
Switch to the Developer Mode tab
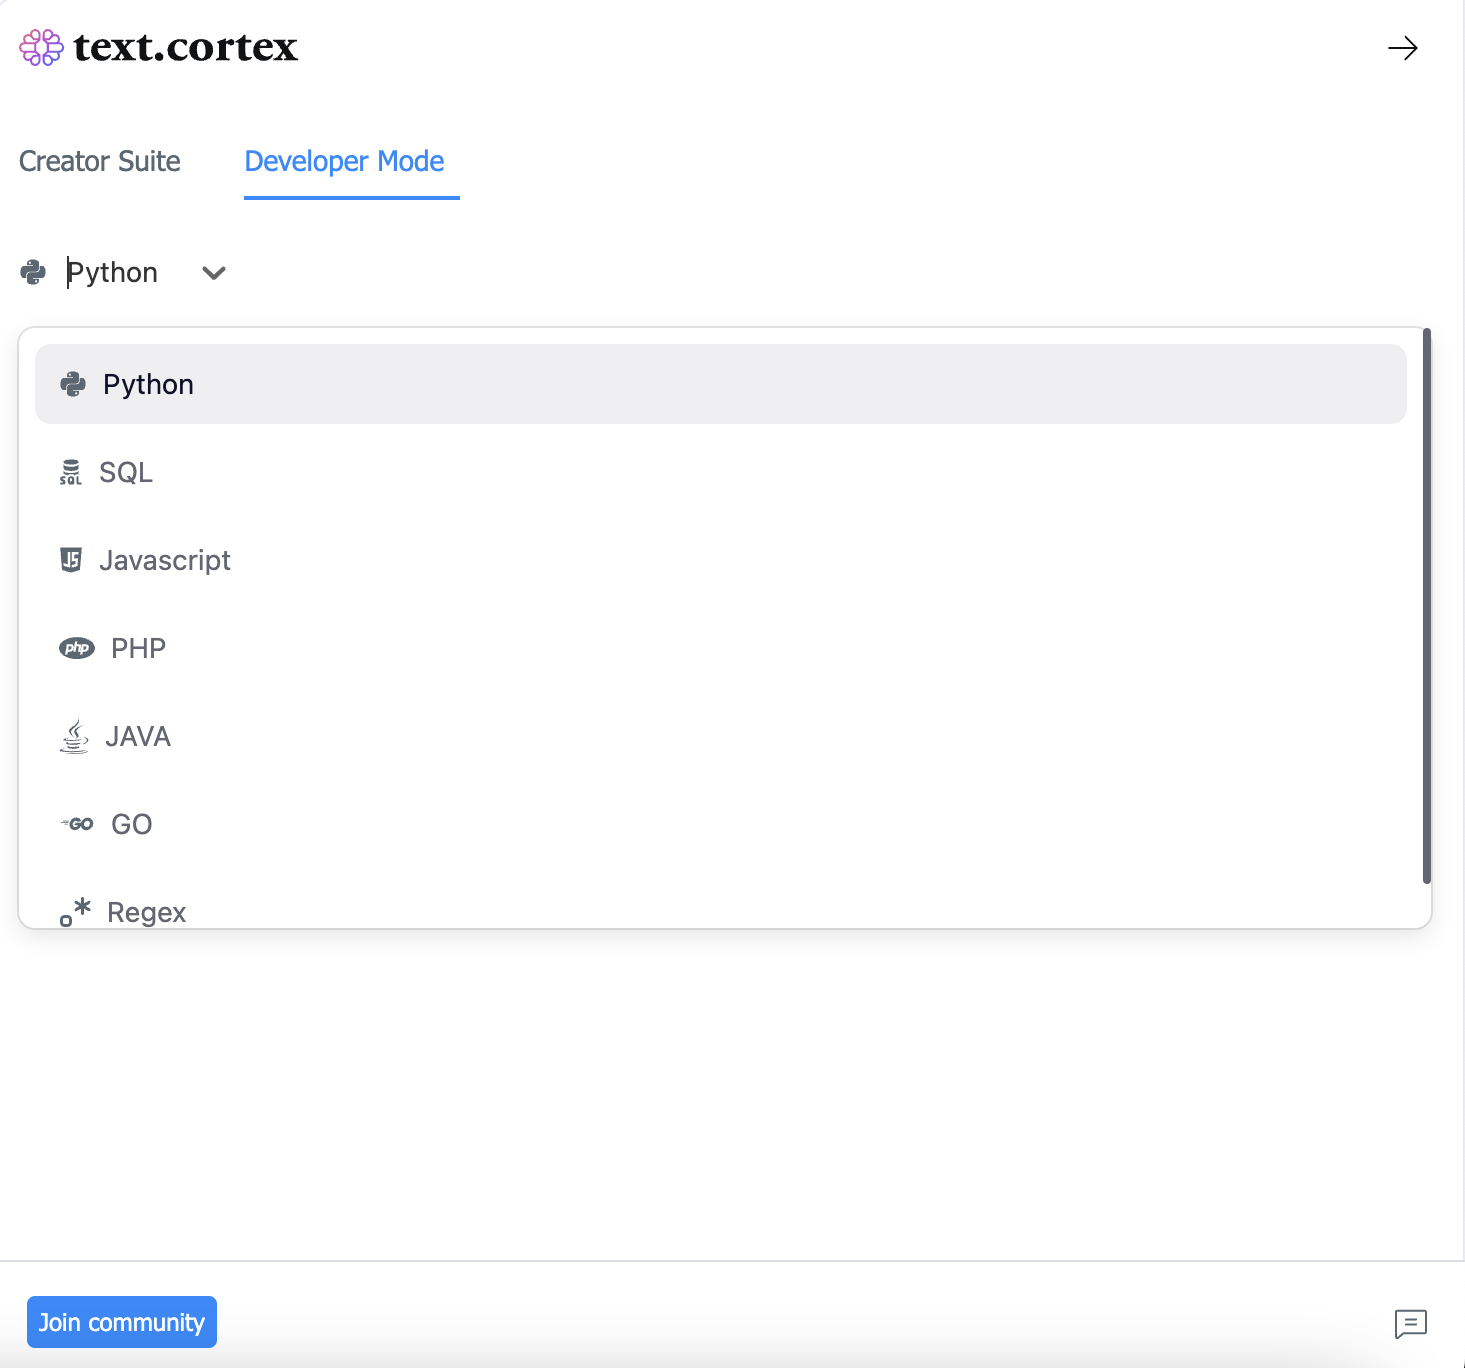(x=344, y=161)
